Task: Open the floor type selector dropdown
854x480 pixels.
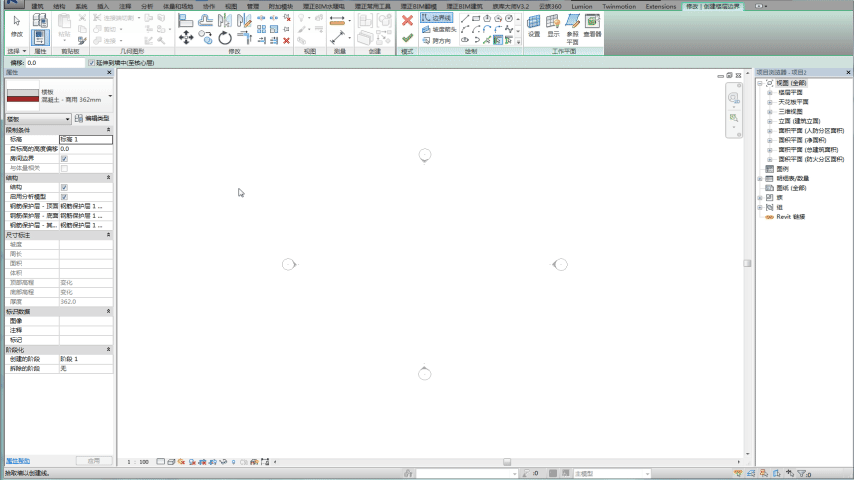Action: (110, 96)
